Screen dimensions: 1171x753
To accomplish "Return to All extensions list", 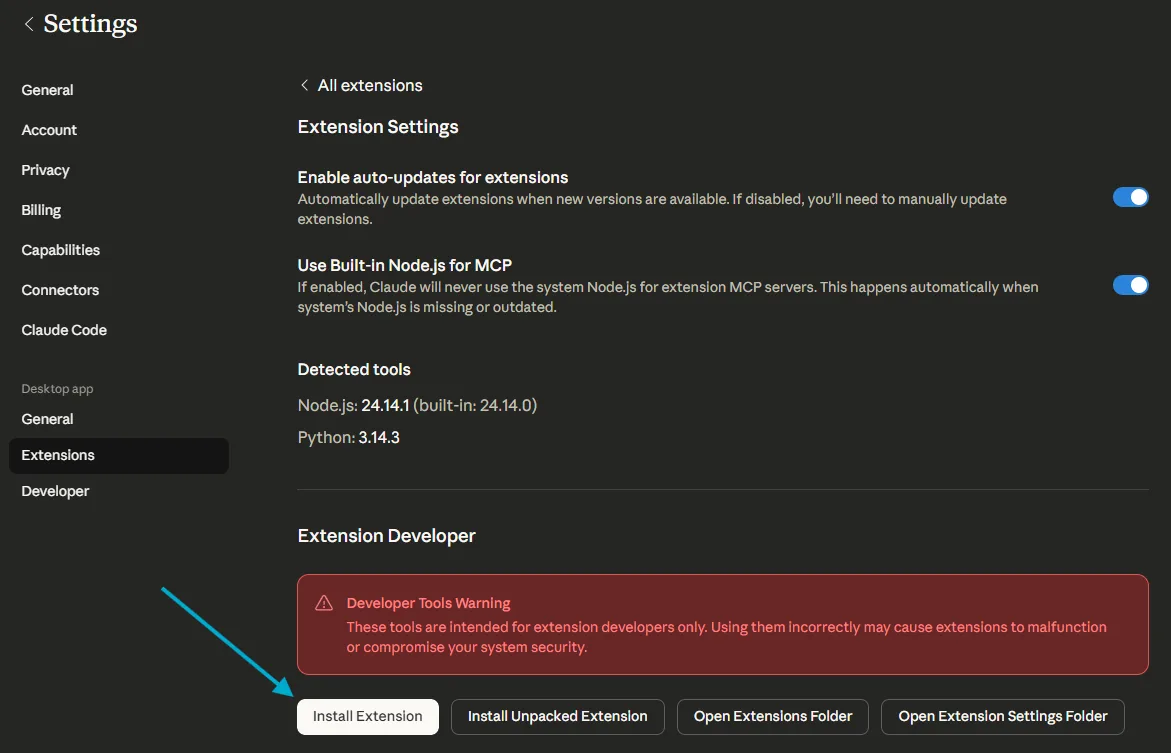I will point(368,85).
